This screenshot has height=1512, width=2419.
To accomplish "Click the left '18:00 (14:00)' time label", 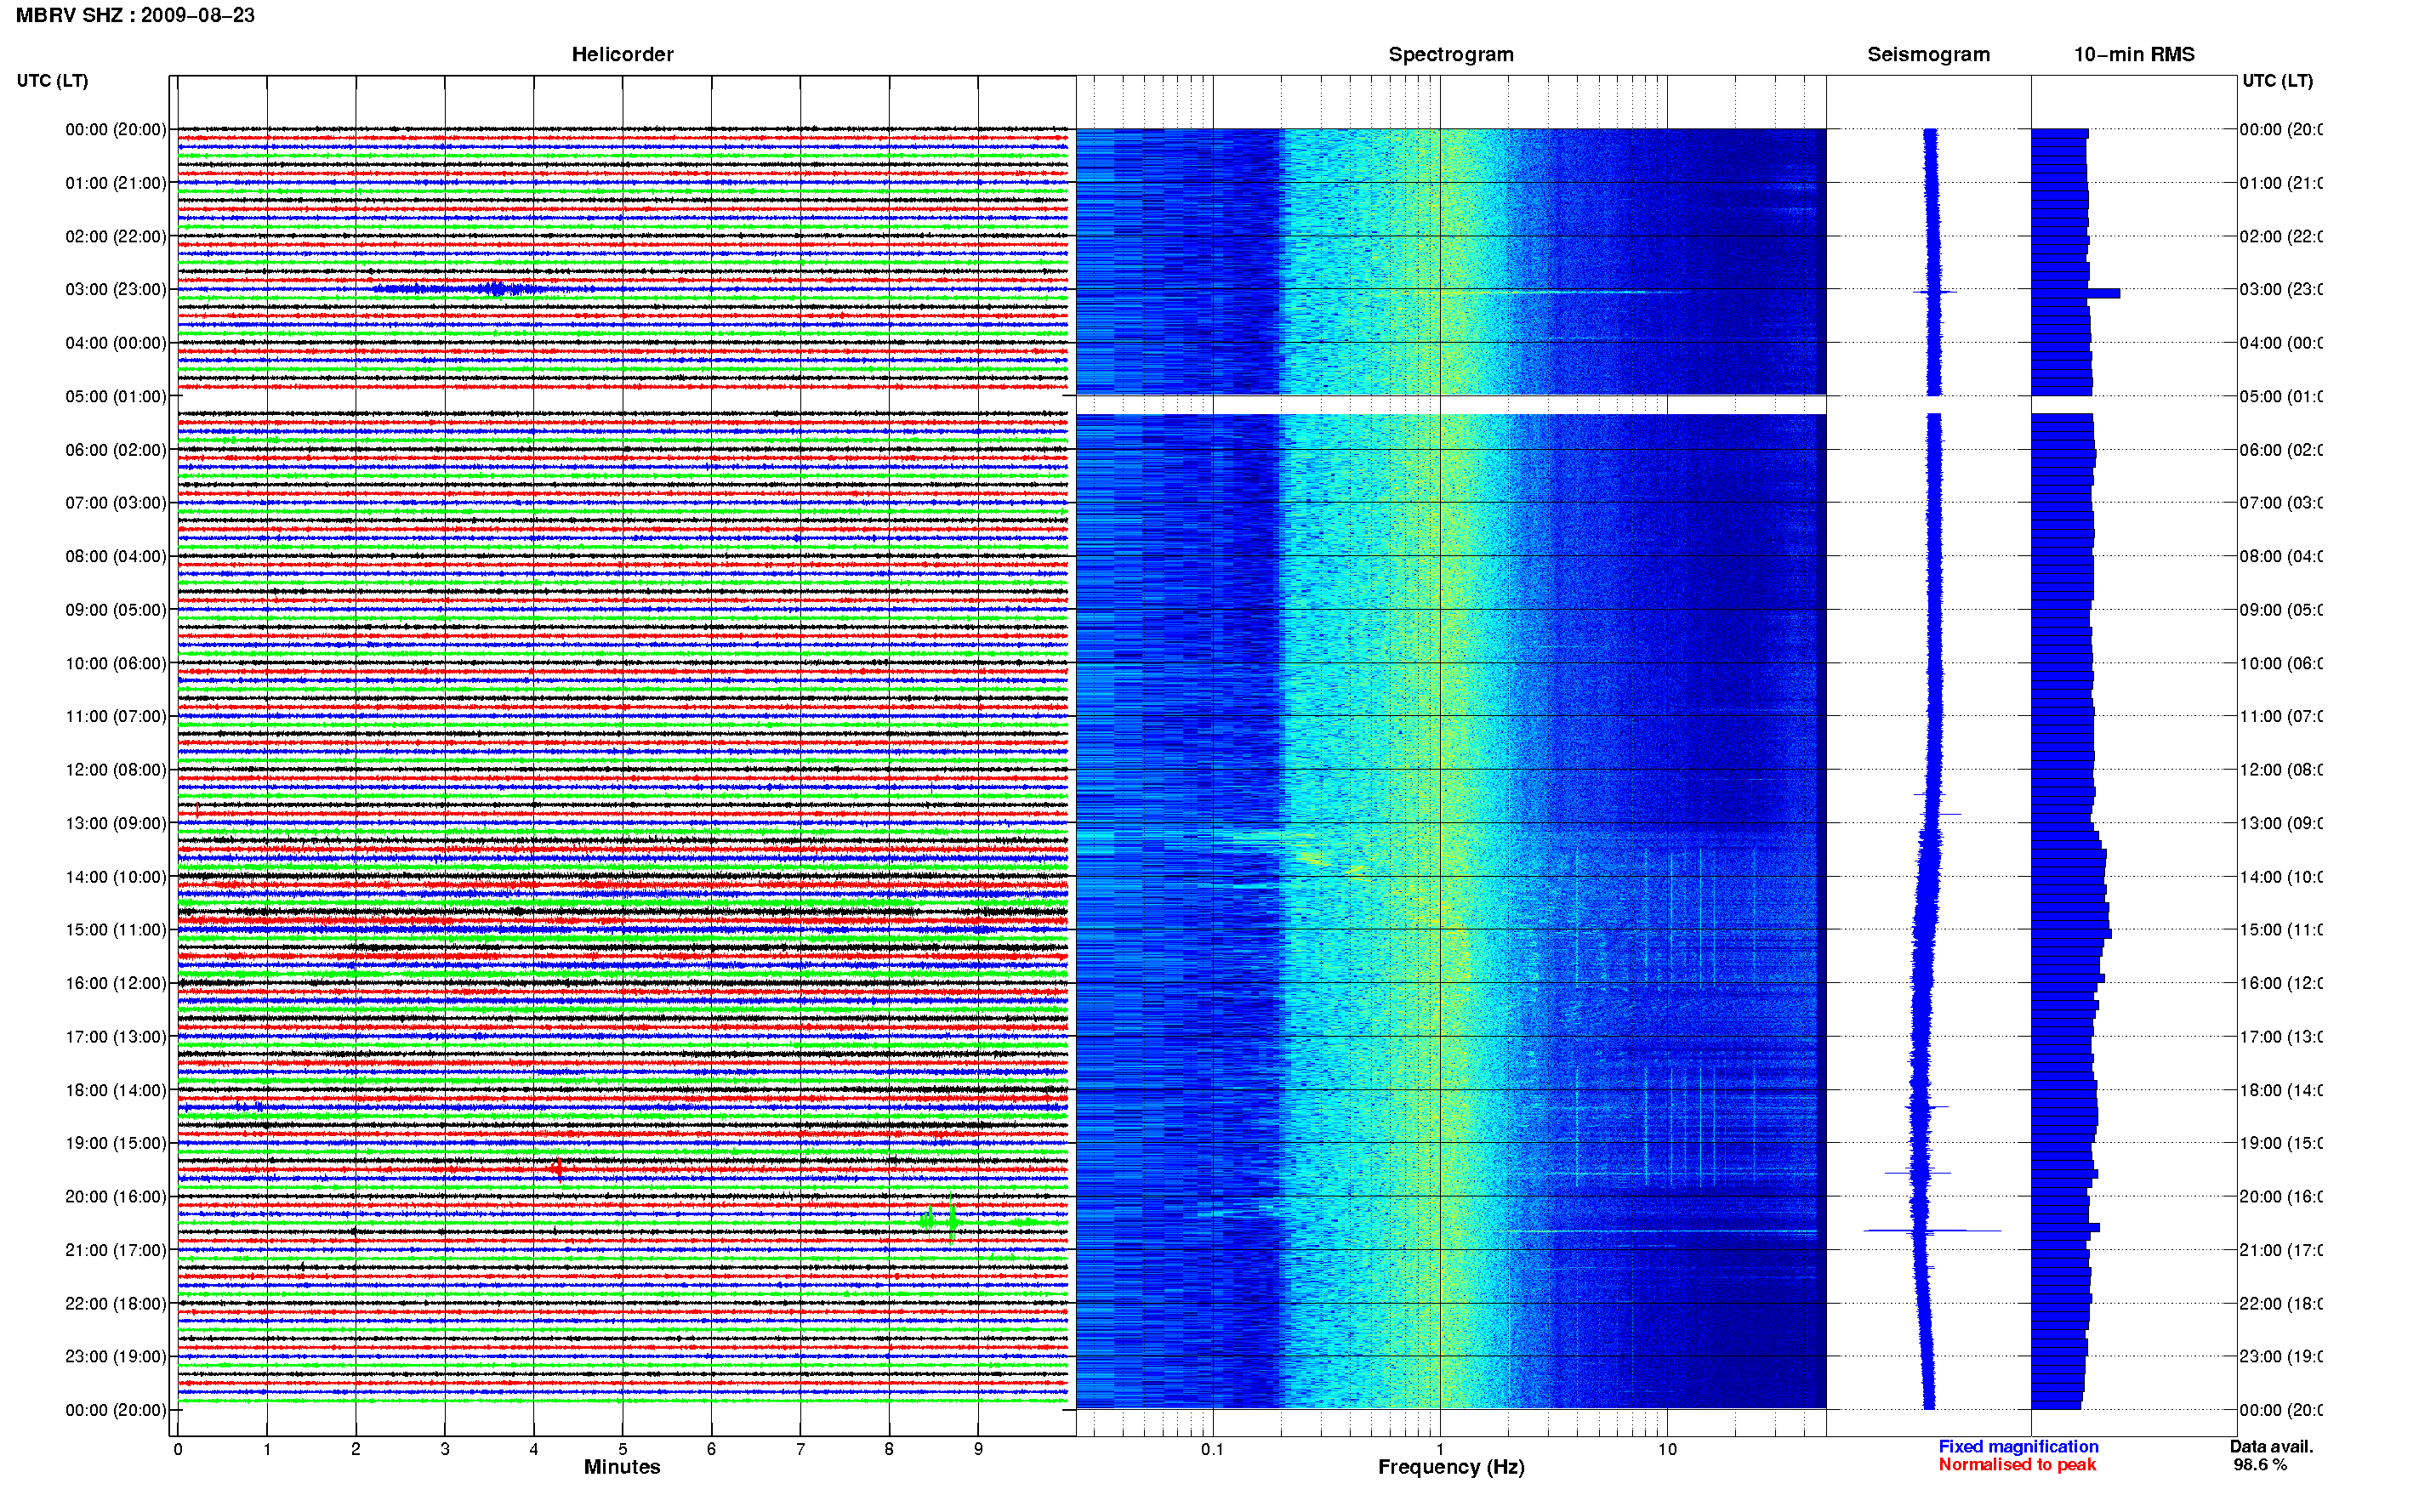I will point(116,1090).
